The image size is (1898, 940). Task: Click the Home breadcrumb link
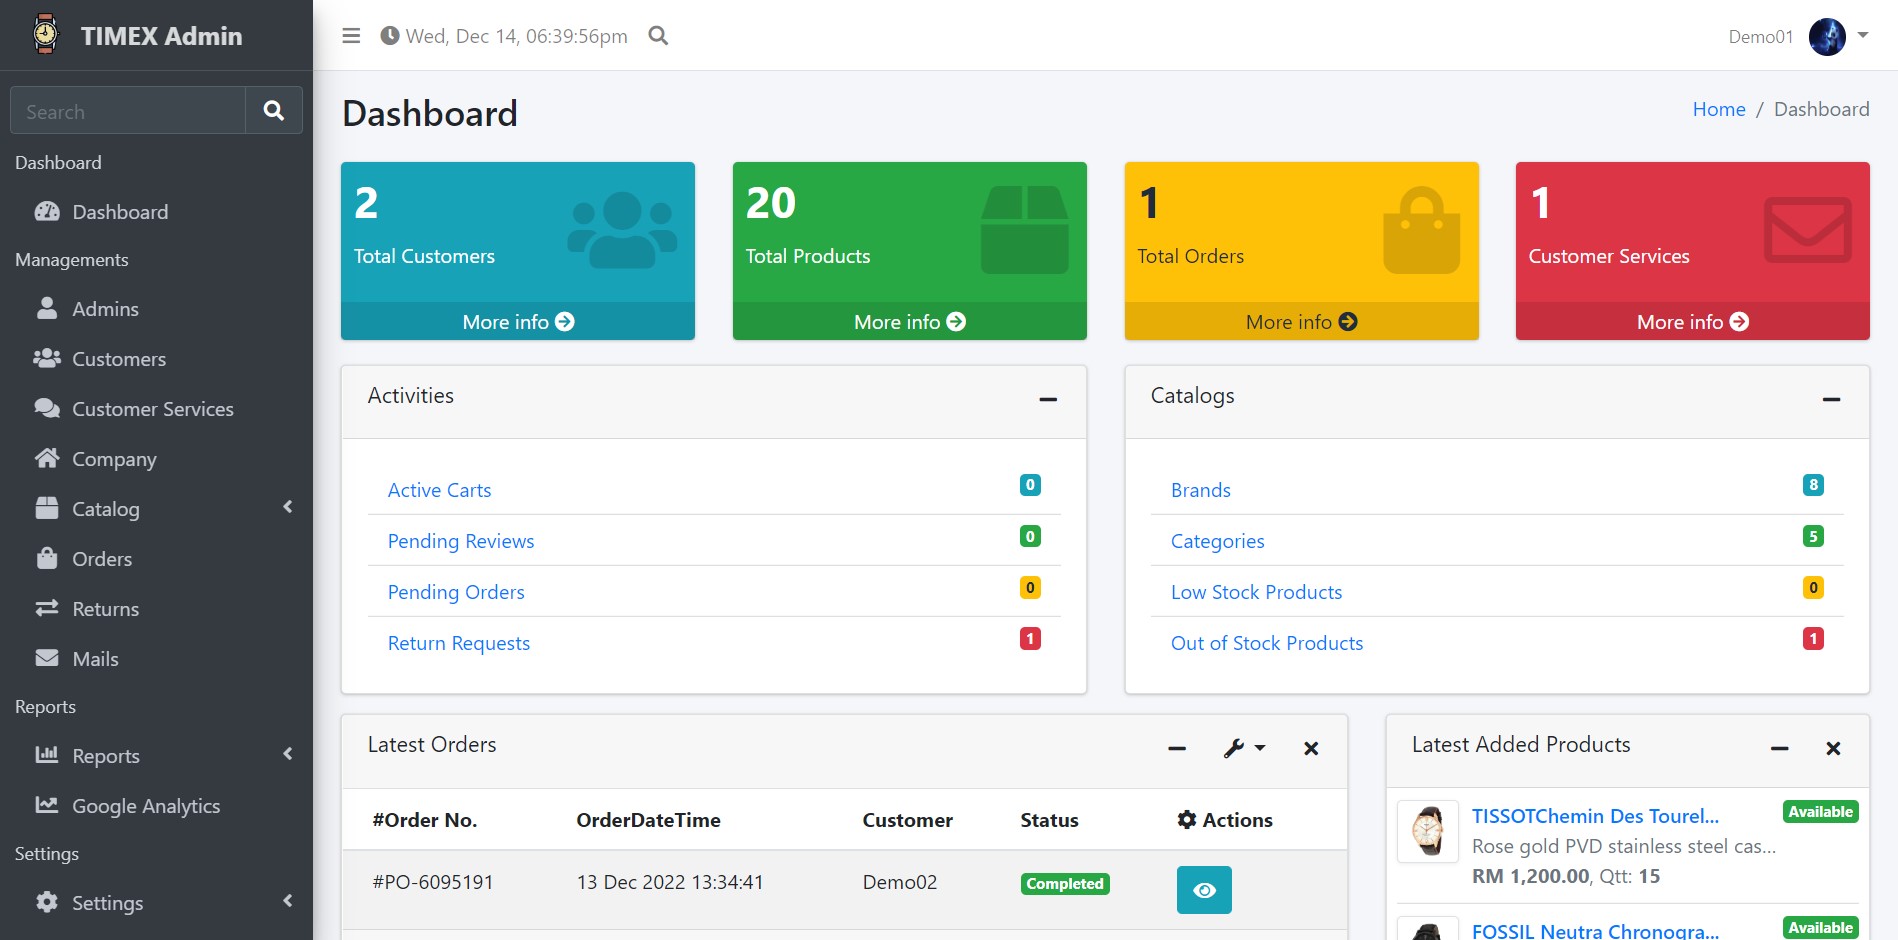tap(1719, 109)
